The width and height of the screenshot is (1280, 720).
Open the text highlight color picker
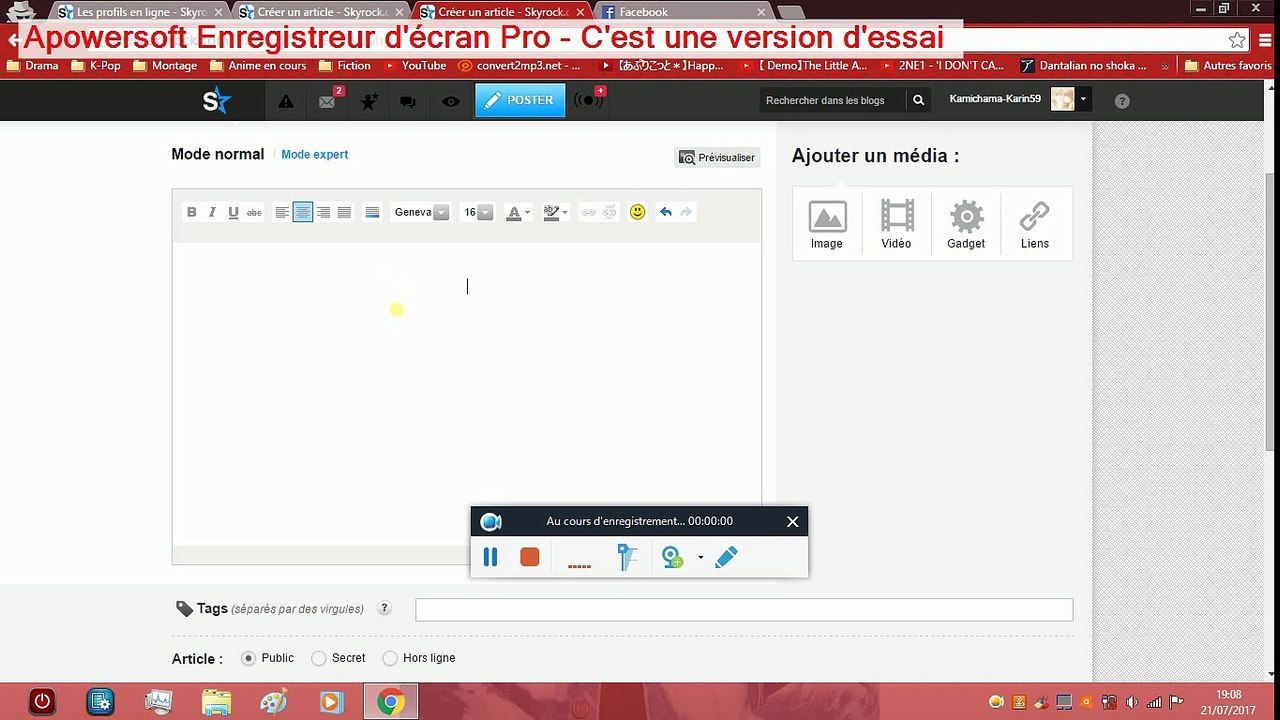pos(555,212)
